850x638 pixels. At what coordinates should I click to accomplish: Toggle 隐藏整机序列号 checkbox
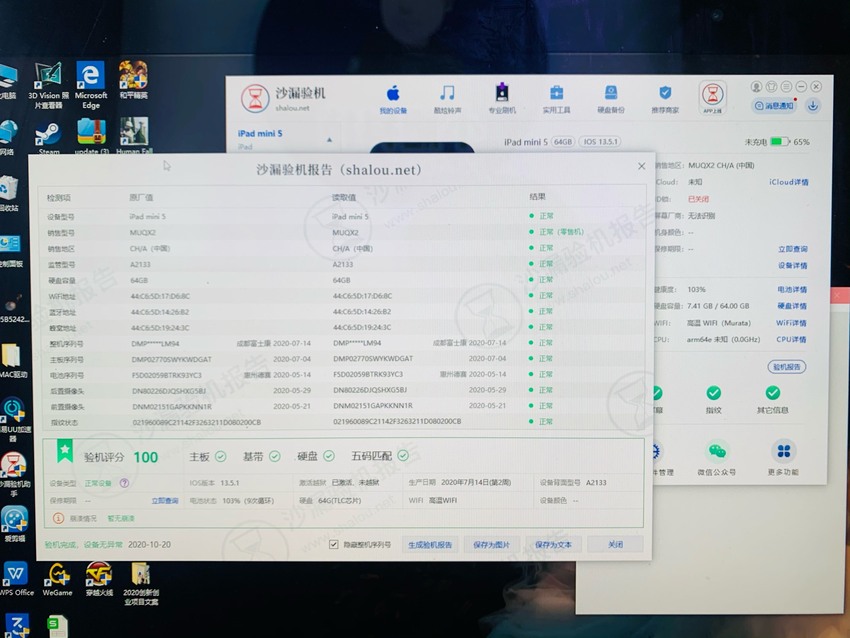tap(333, 544)
